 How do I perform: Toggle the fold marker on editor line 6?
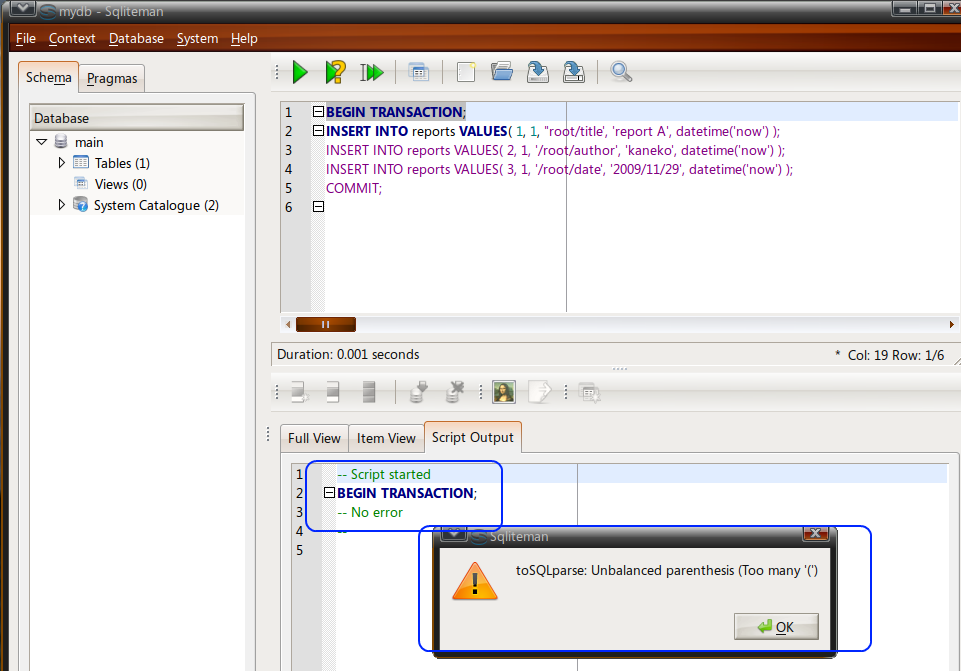[x=318, y=207]
